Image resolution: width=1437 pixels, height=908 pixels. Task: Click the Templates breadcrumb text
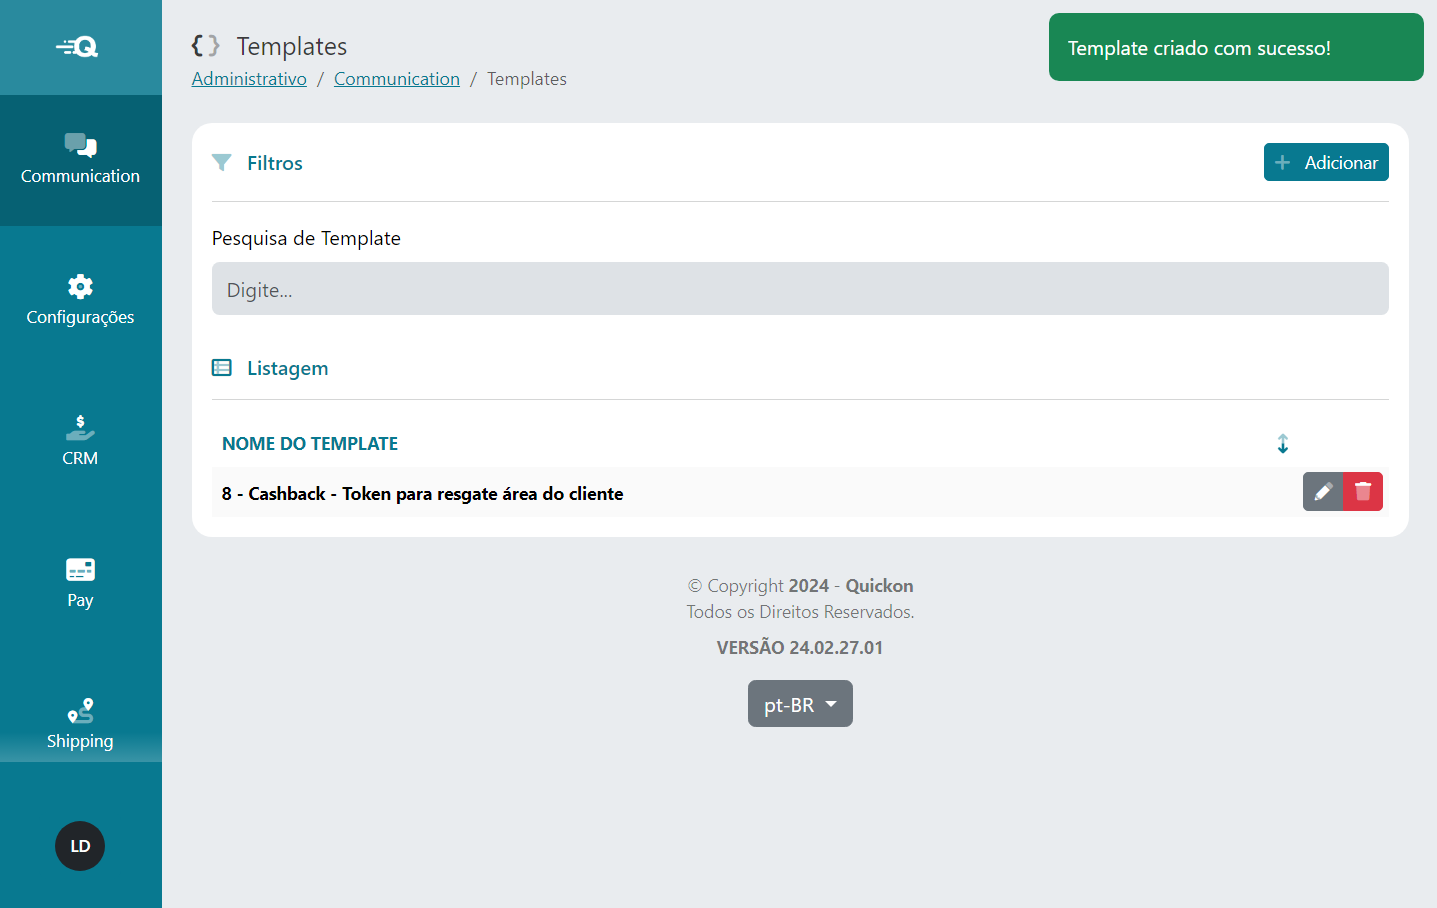527,79
